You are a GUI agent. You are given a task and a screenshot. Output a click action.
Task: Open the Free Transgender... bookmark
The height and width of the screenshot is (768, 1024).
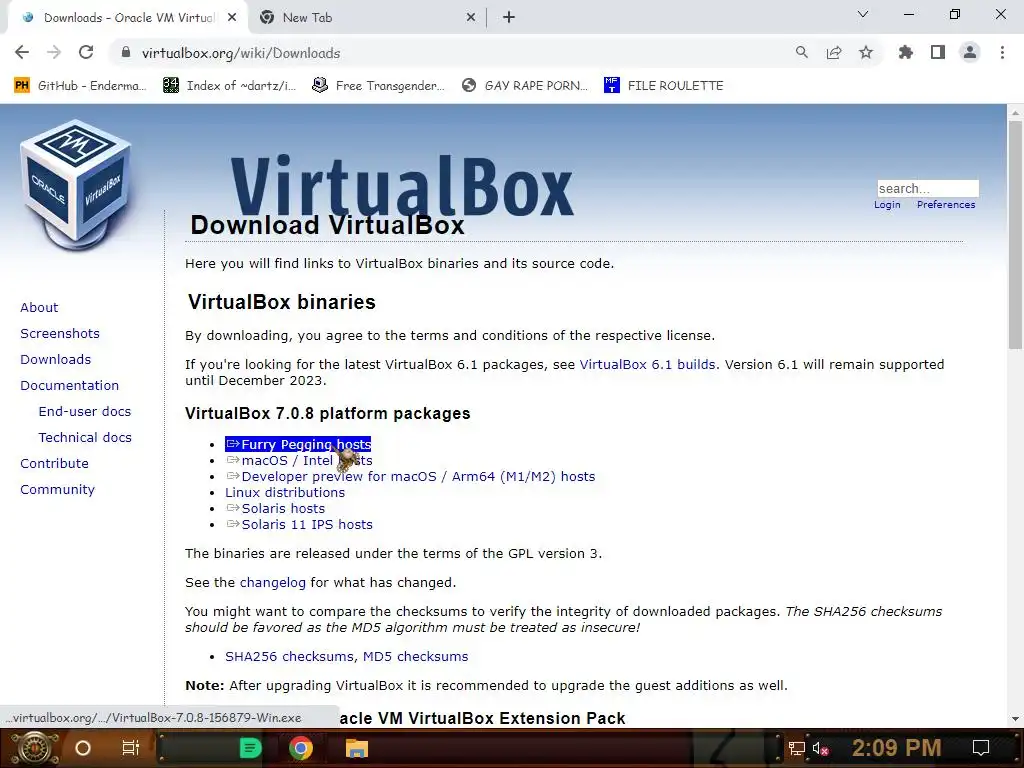(378, 86)
